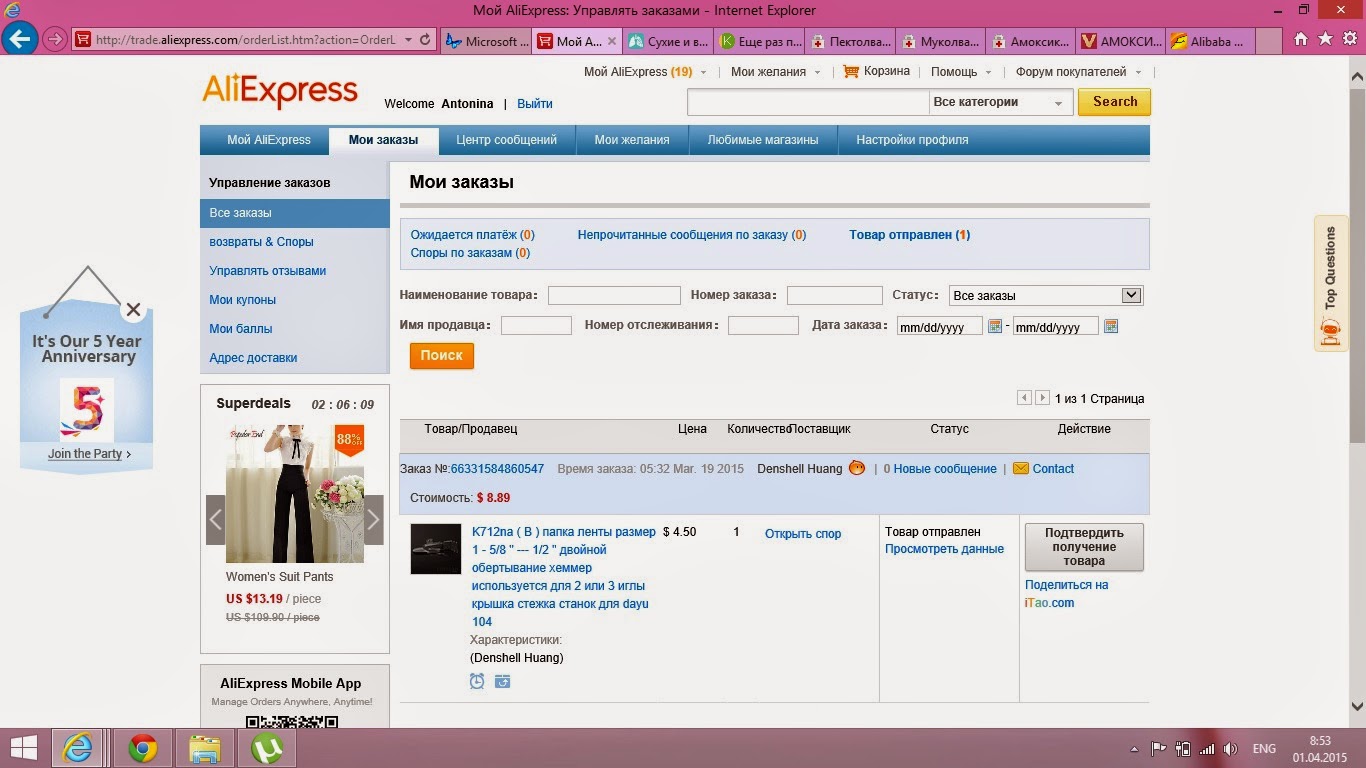
Task: Click Подтвердить получение товара button
Action: click(x=1084, y=547)
